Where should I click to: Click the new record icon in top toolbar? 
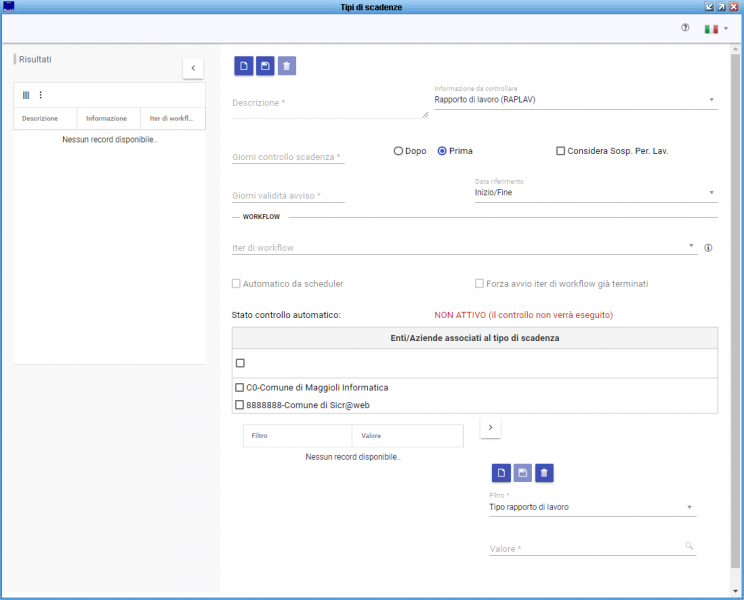click(x=244, y=66)
